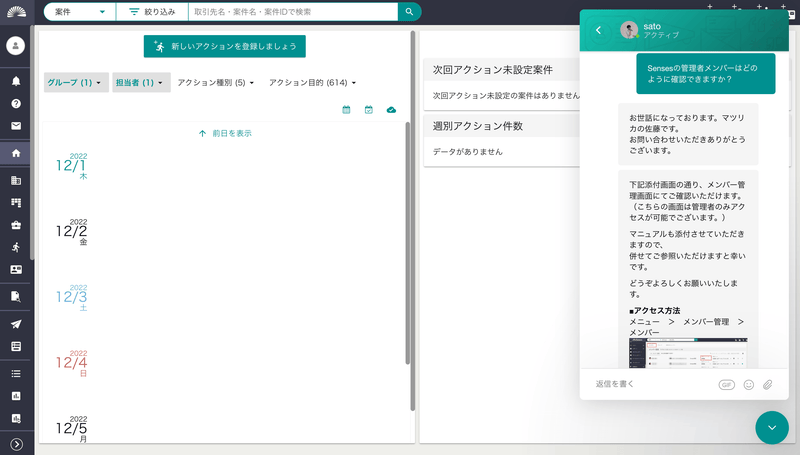This screenshot has width=800, height=455.
Task: Expand the グループ (1) filter dropdown
Action: tap(76, 83)
